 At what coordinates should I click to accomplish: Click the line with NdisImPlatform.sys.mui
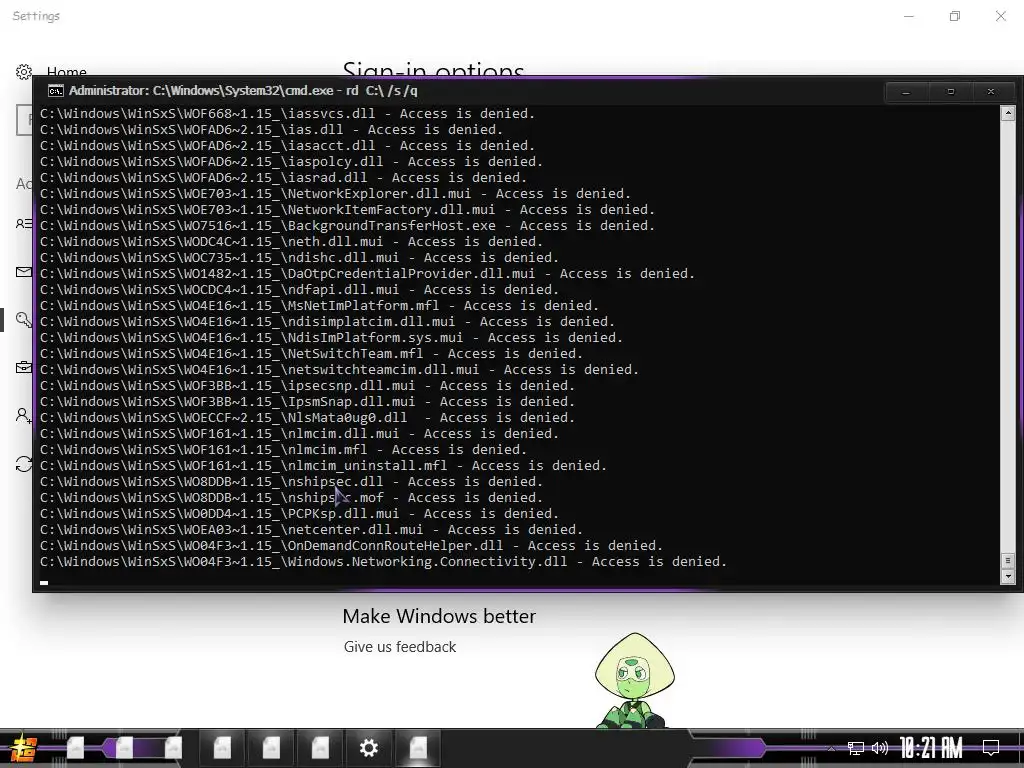(x=331, y=338)
